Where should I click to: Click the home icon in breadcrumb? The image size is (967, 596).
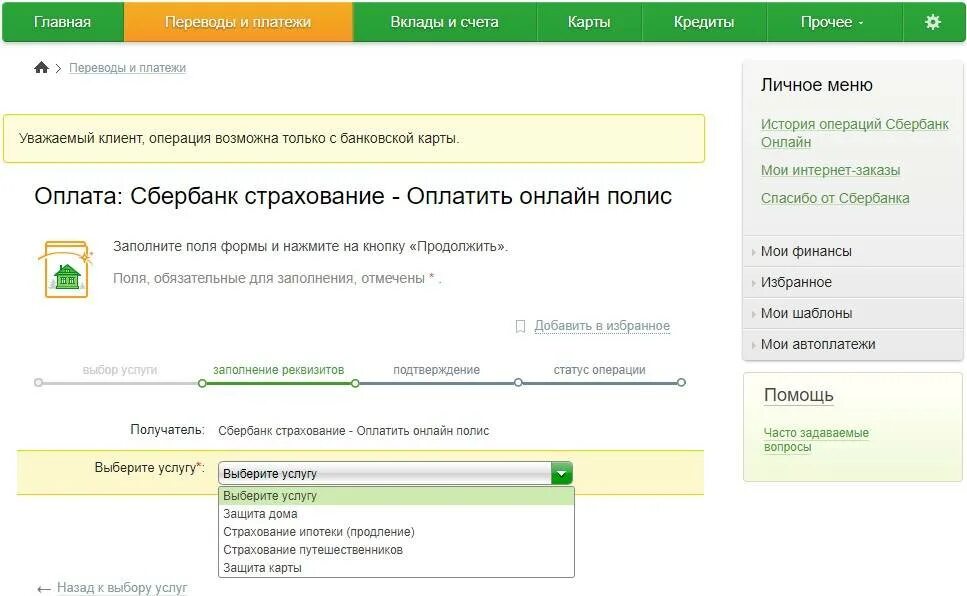tap(41, 67)
